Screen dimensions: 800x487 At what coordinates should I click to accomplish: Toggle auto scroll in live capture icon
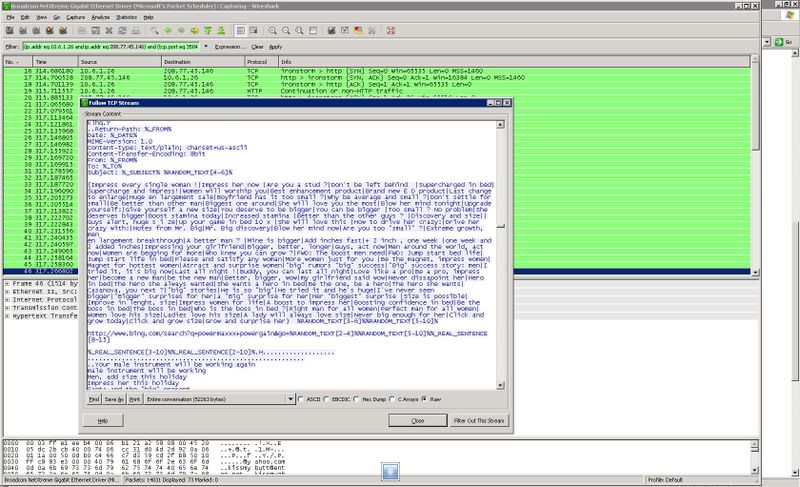pyautogui.click(x=254, y=31)
